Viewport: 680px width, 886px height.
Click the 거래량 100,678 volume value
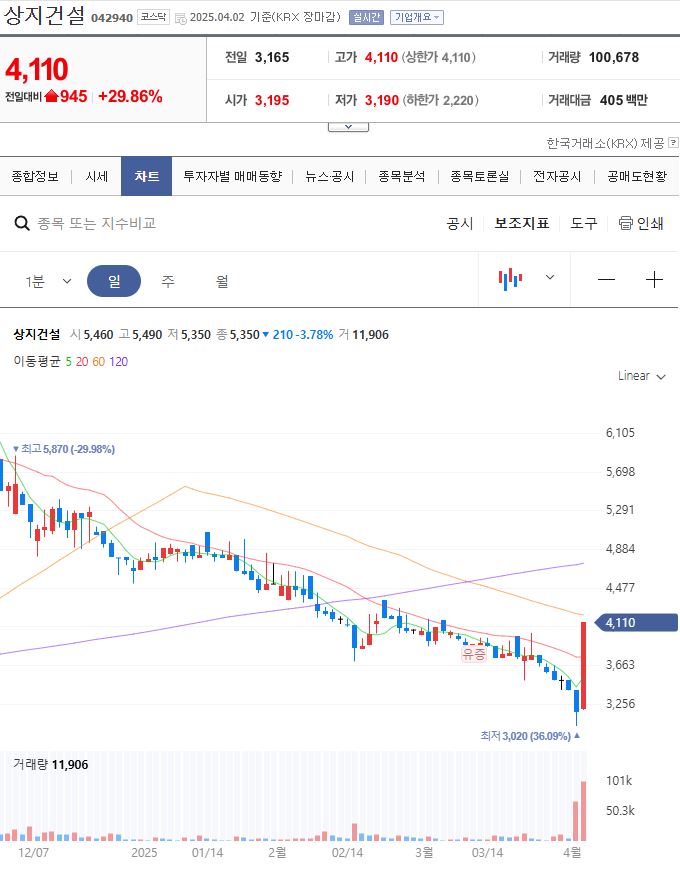tap(613, 57)
